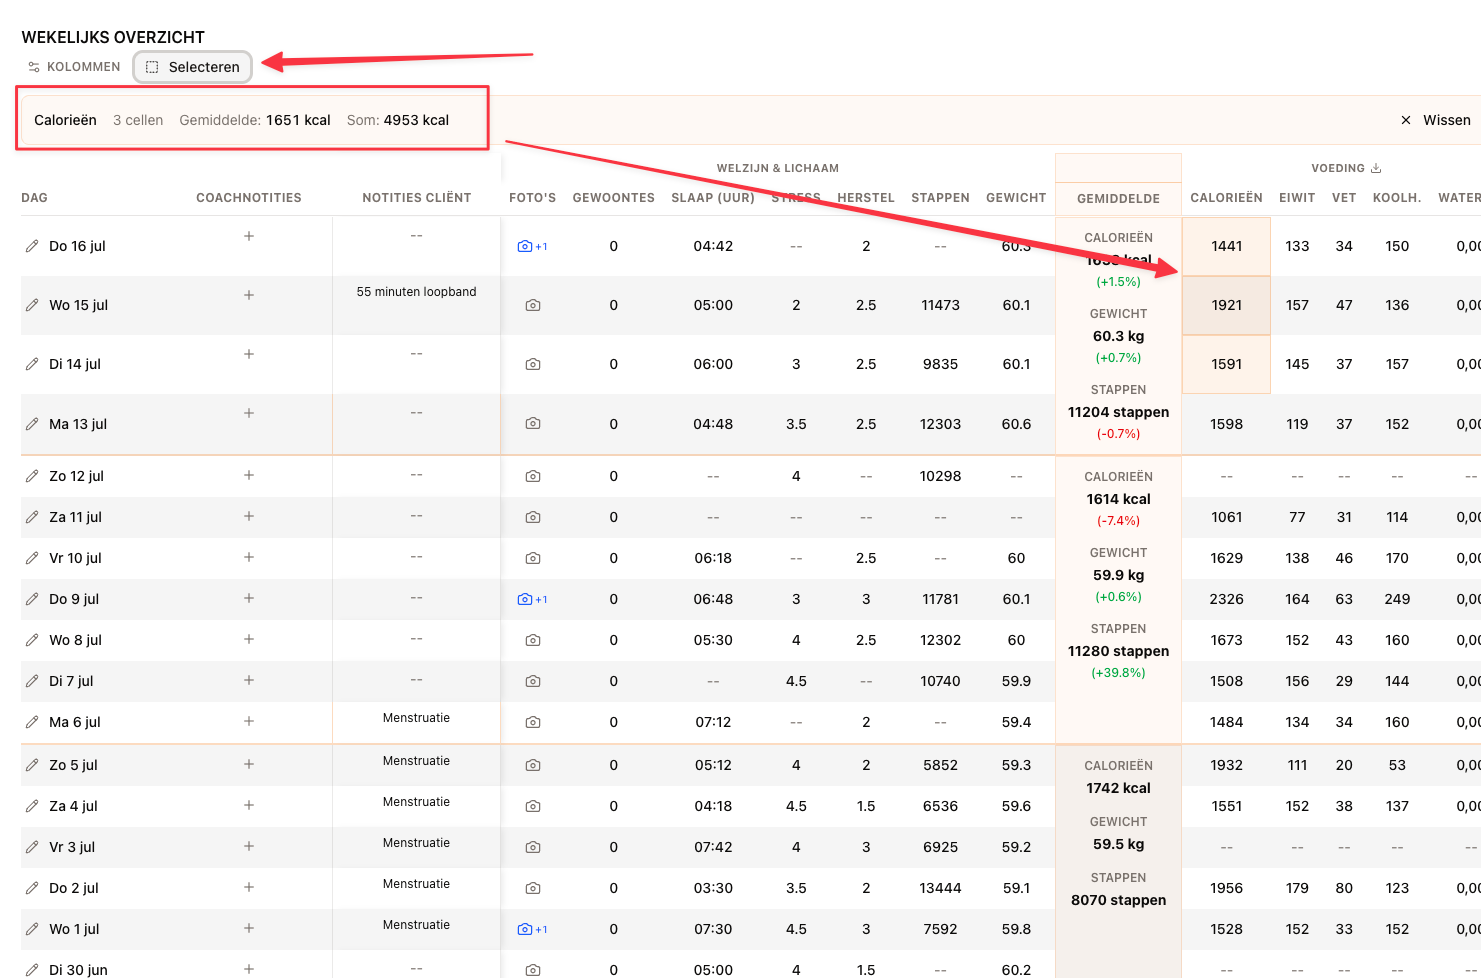Click the Slaap (uur) column header

(713, 198)
